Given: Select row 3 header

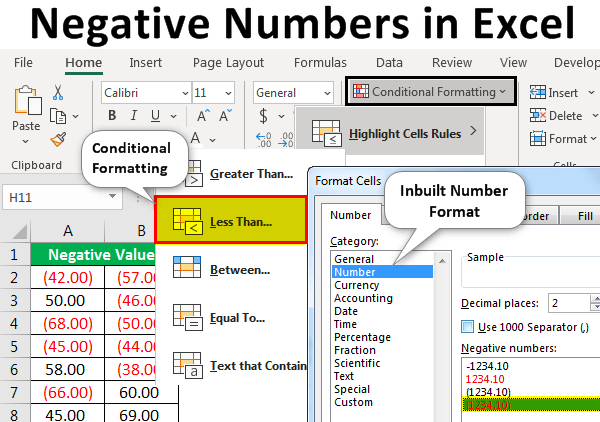Looking at the screenshot, I should tap(15, 300).
